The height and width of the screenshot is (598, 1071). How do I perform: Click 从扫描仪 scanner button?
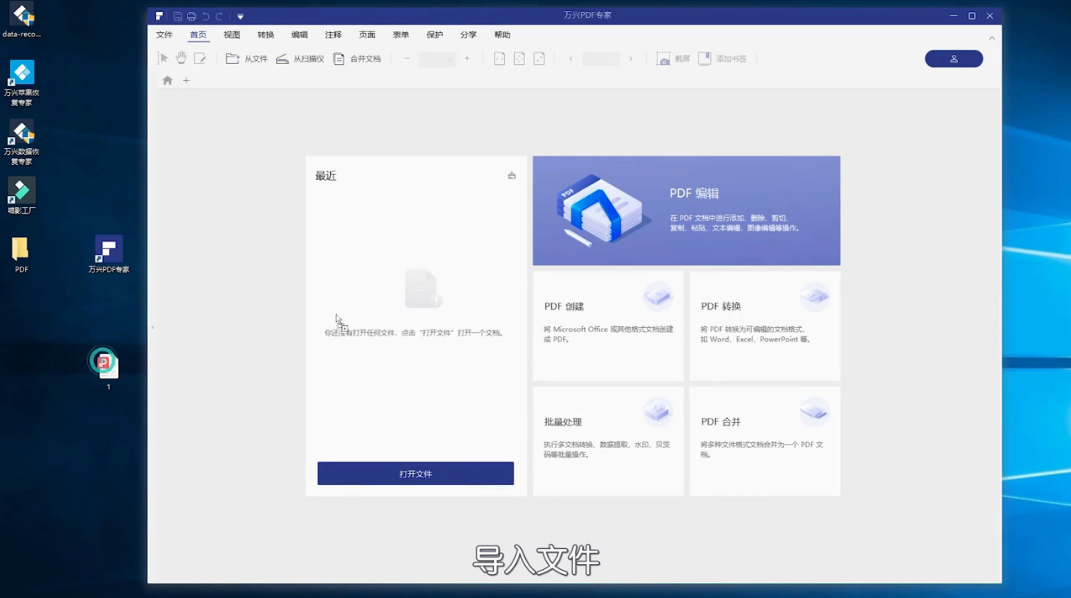(x=300, y=59)
